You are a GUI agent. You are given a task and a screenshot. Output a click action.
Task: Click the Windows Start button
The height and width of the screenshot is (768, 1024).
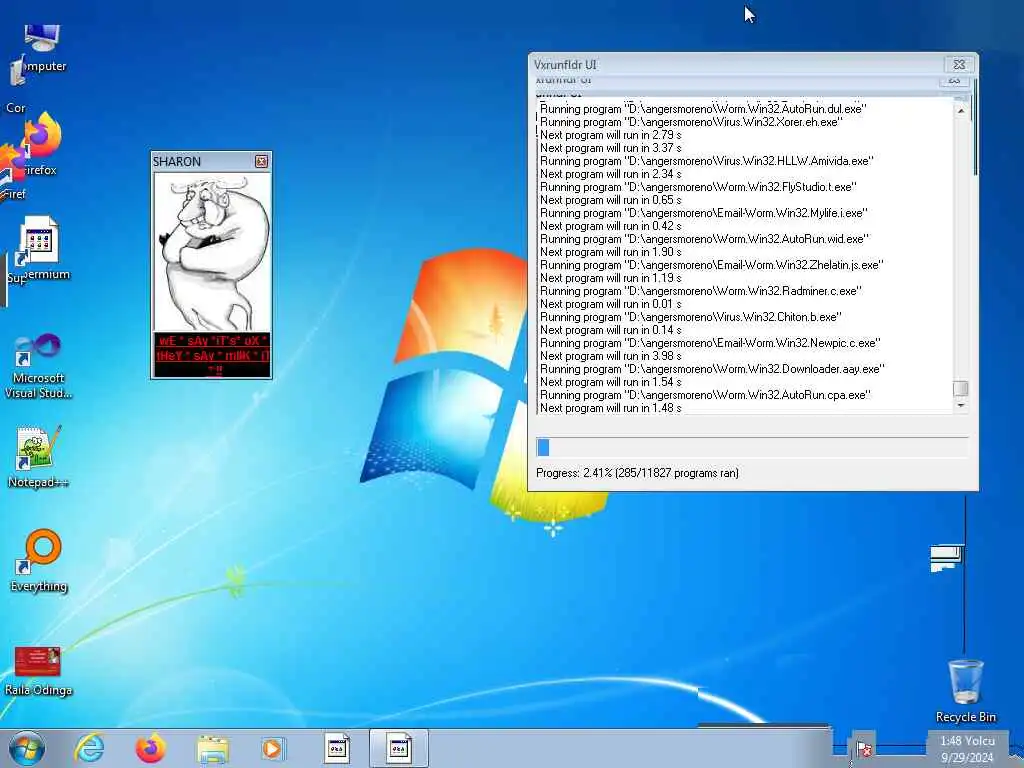[x=27, y=748]
